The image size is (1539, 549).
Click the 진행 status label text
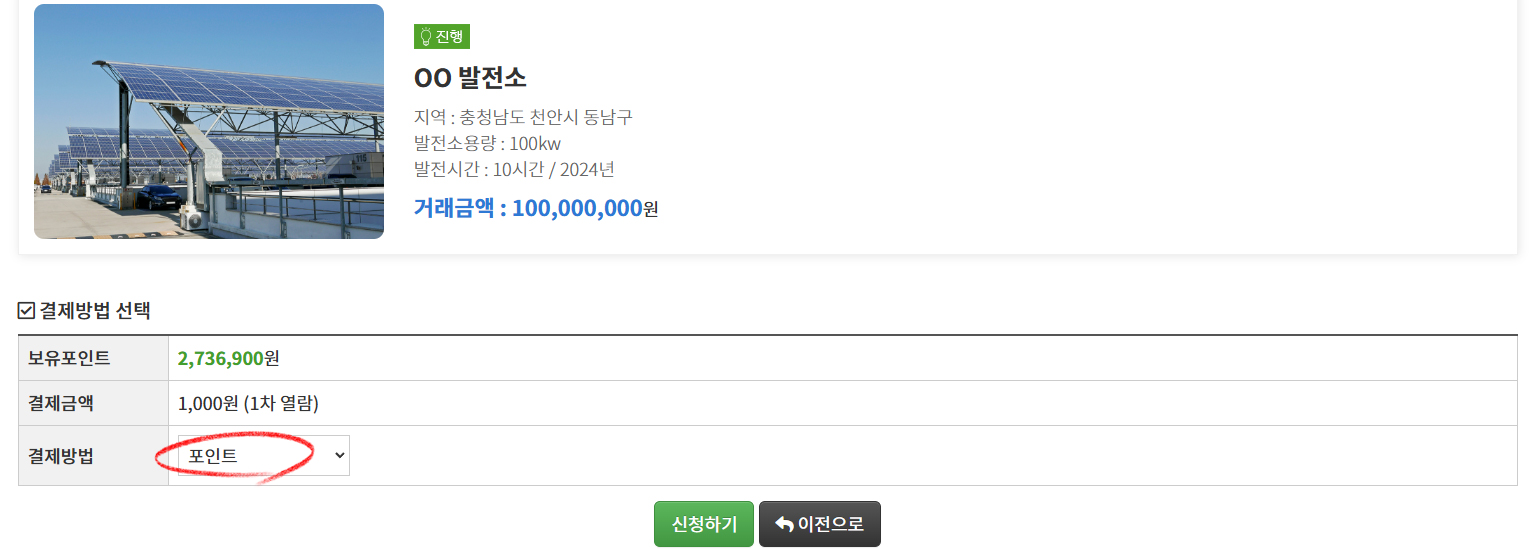449,37
